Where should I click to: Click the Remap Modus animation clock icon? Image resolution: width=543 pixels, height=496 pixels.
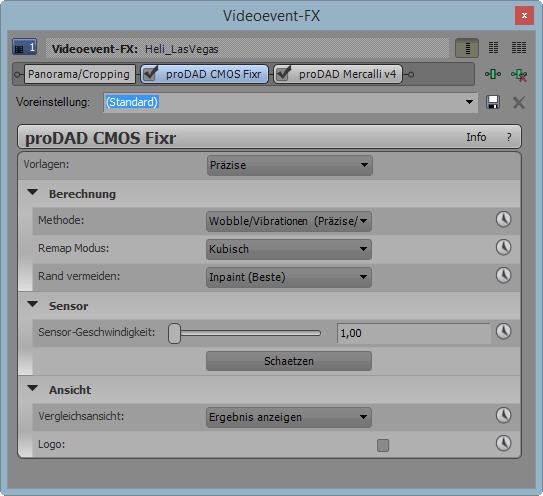(503, 248)
